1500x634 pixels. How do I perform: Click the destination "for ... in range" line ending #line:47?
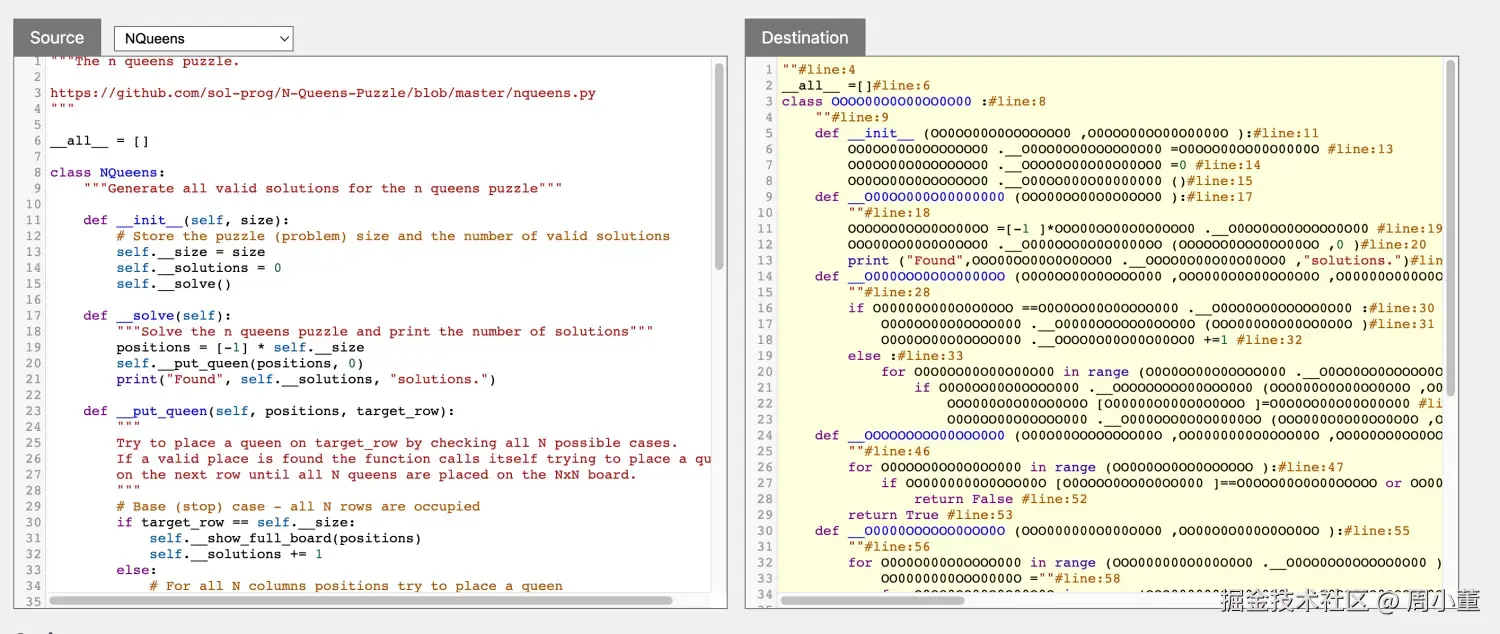tap(1096, 467)
